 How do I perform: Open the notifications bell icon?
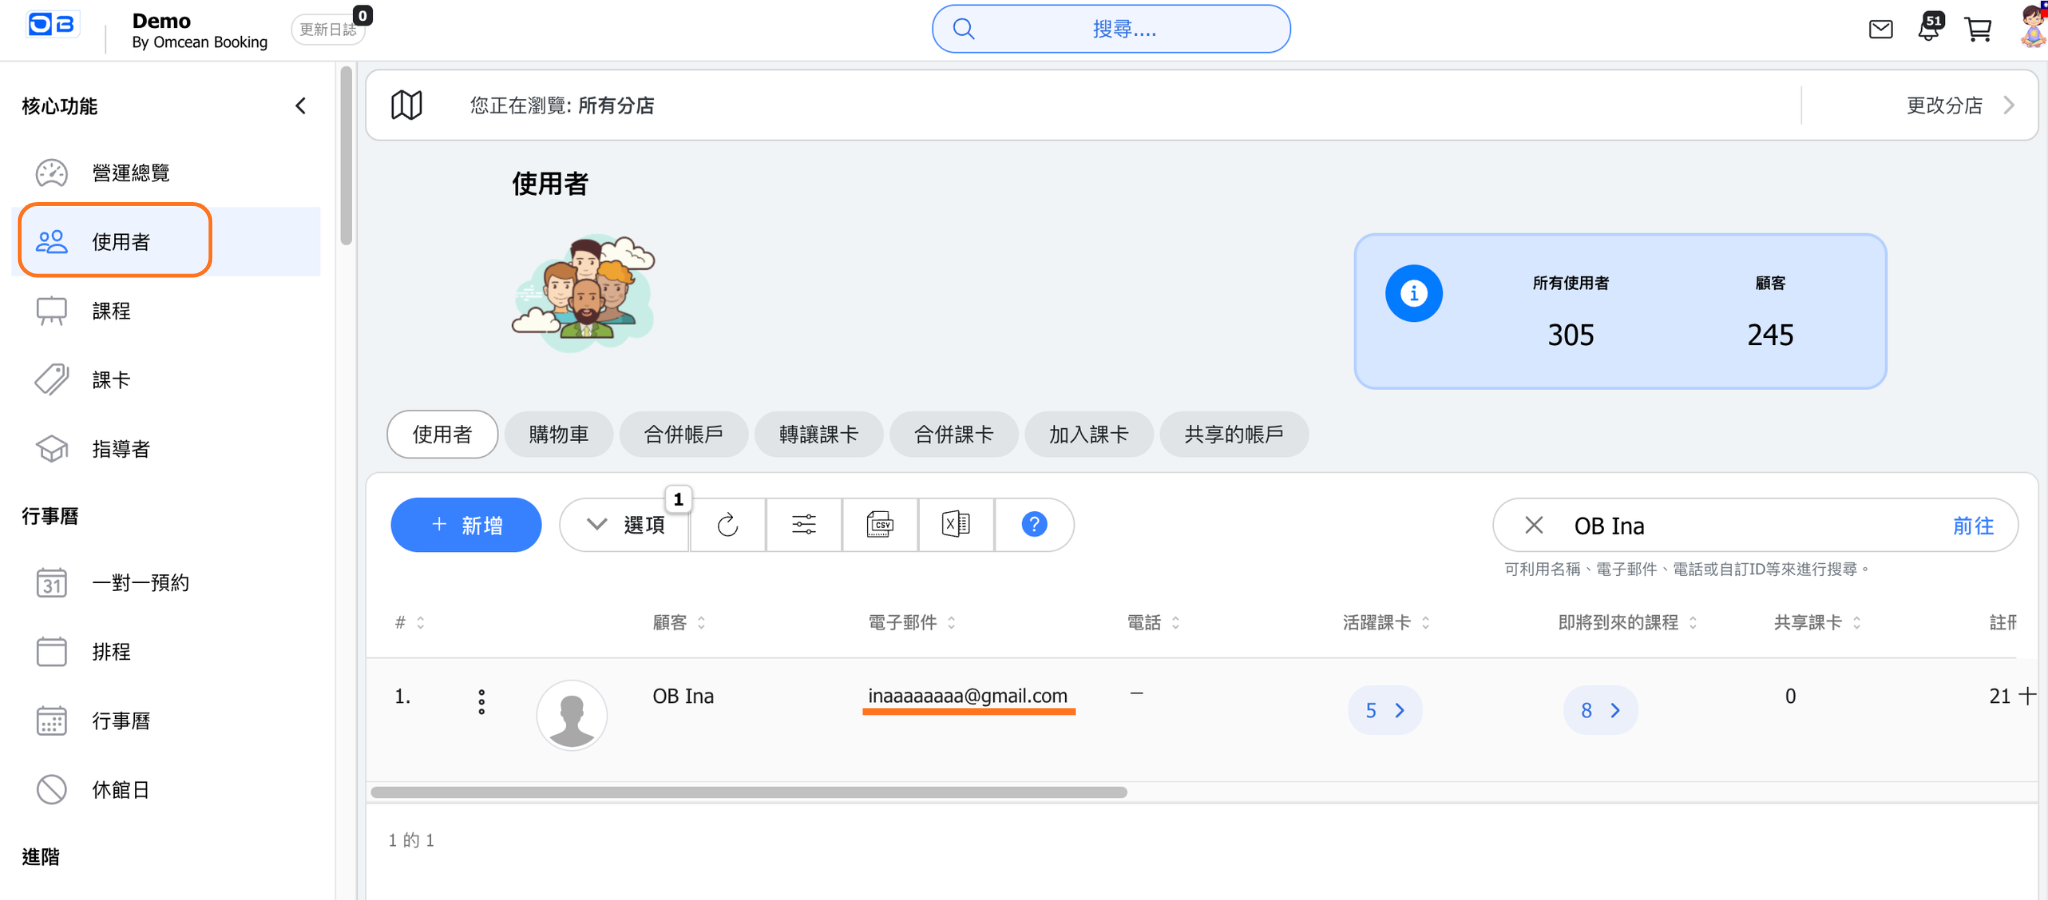[1929, 29]
